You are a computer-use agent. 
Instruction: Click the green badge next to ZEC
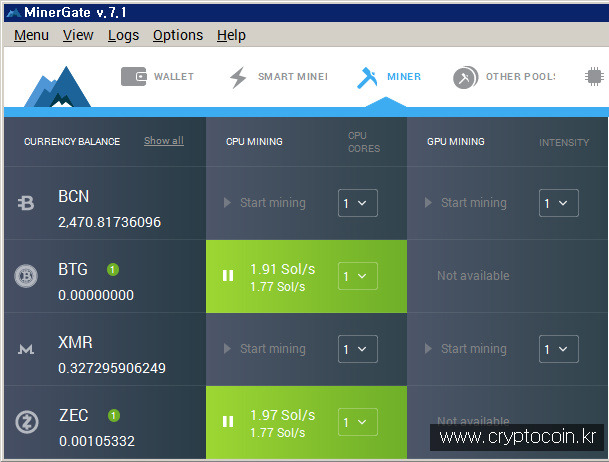click(x=114, y=416)
